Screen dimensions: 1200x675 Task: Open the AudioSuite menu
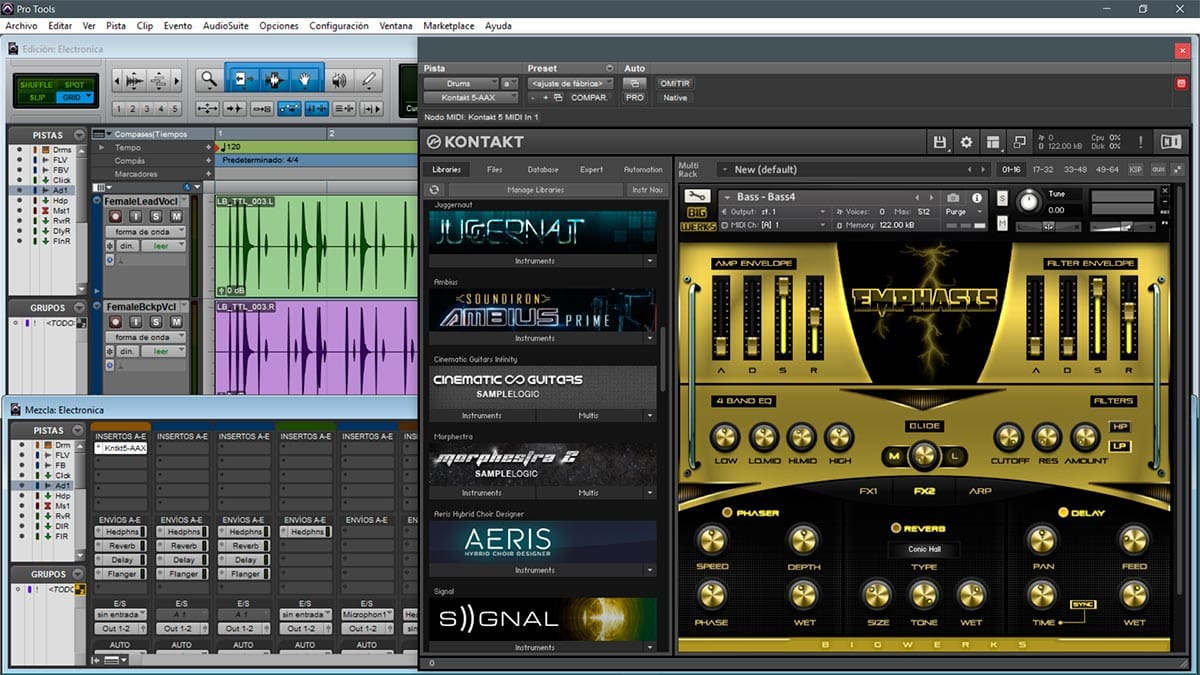[226, 26]
